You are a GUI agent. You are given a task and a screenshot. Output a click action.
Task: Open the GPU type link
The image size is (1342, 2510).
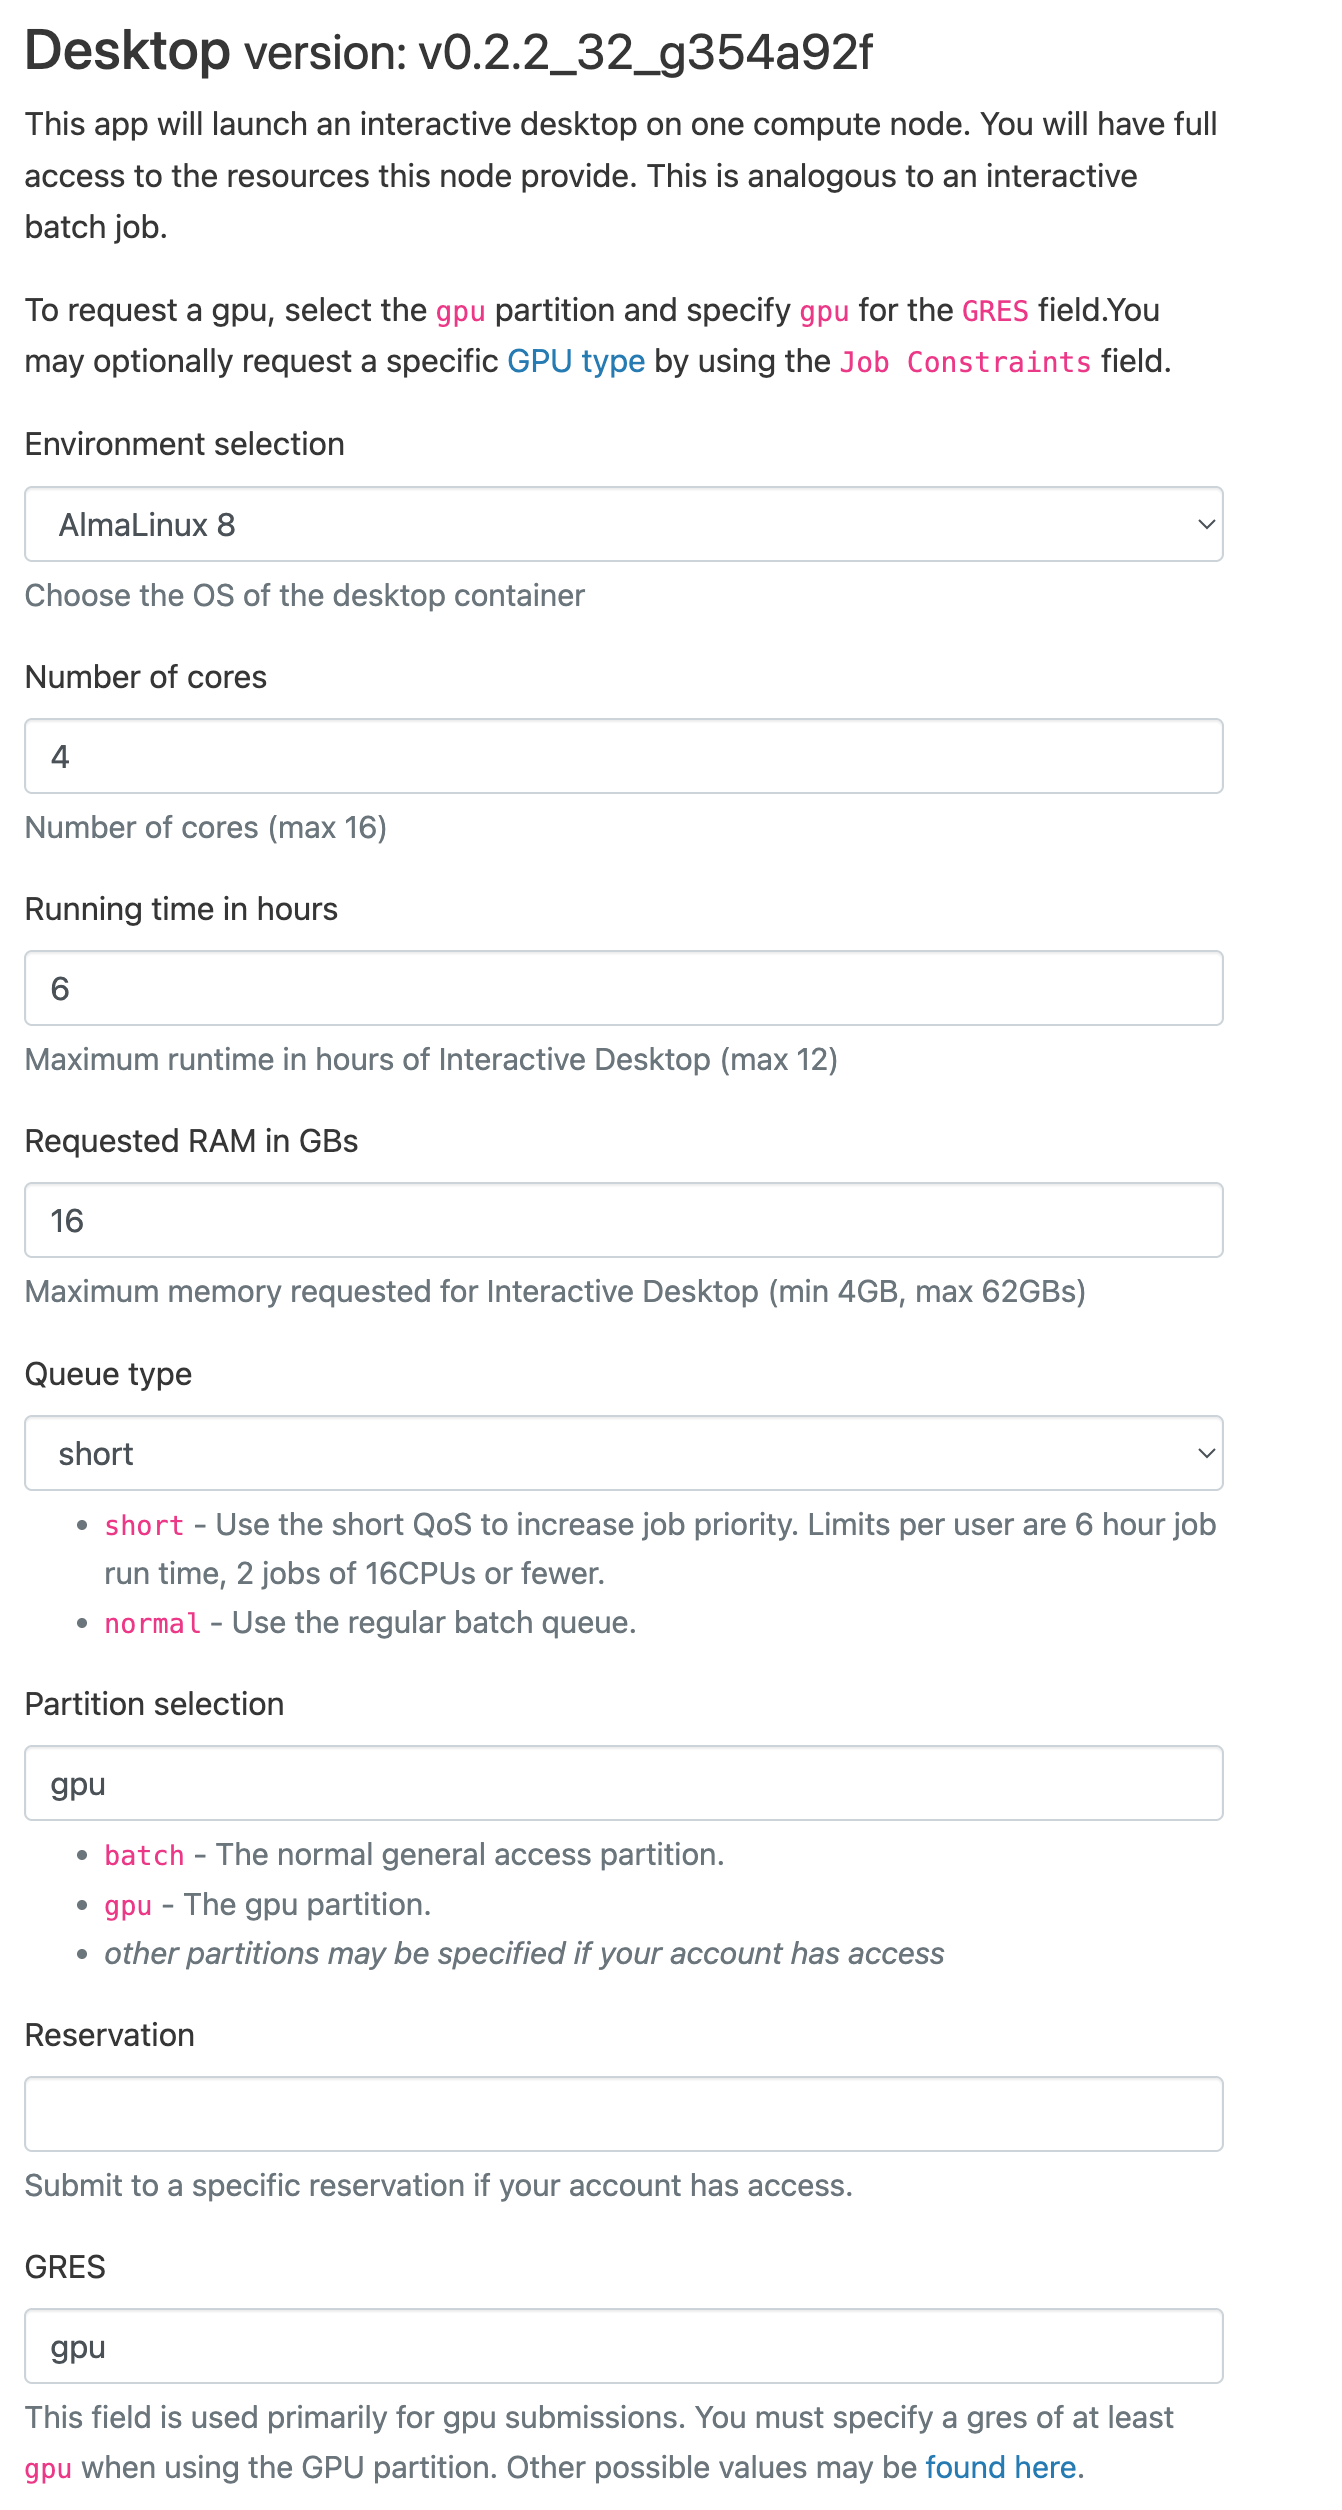(576, 361)
